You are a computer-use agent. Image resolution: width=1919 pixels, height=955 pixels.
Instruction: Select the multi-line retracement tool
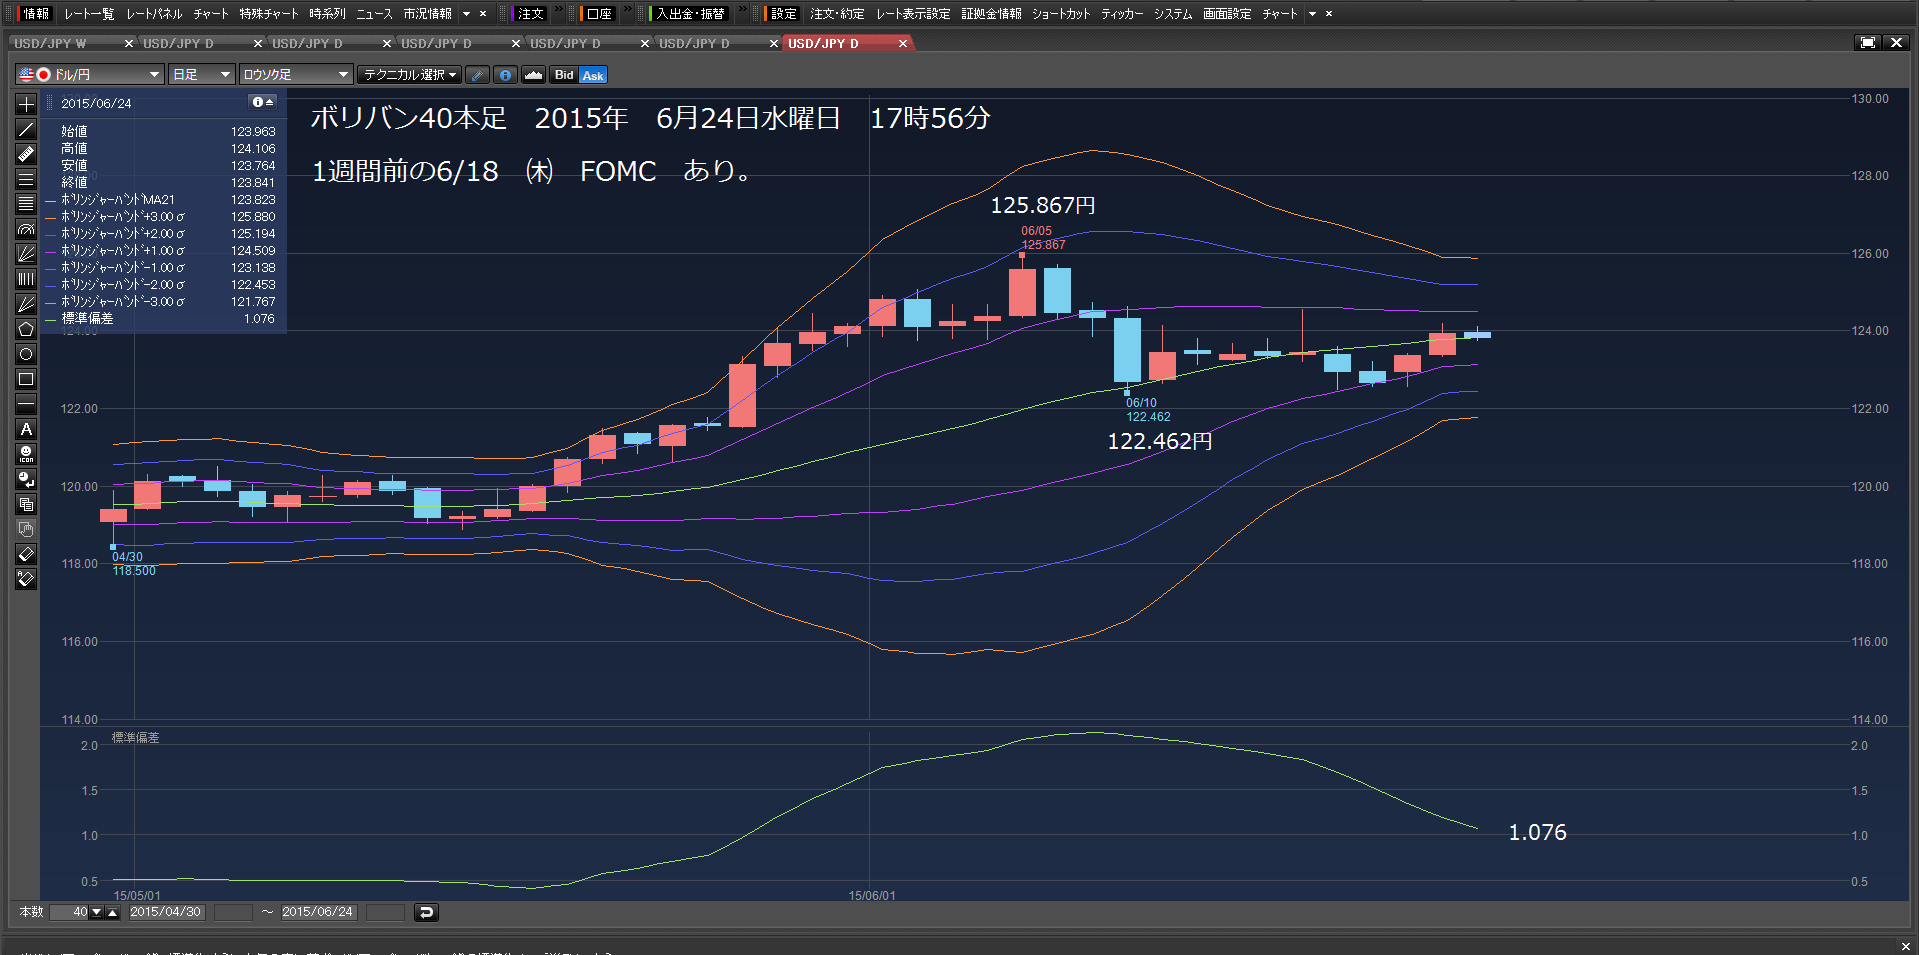coord(26,204)
